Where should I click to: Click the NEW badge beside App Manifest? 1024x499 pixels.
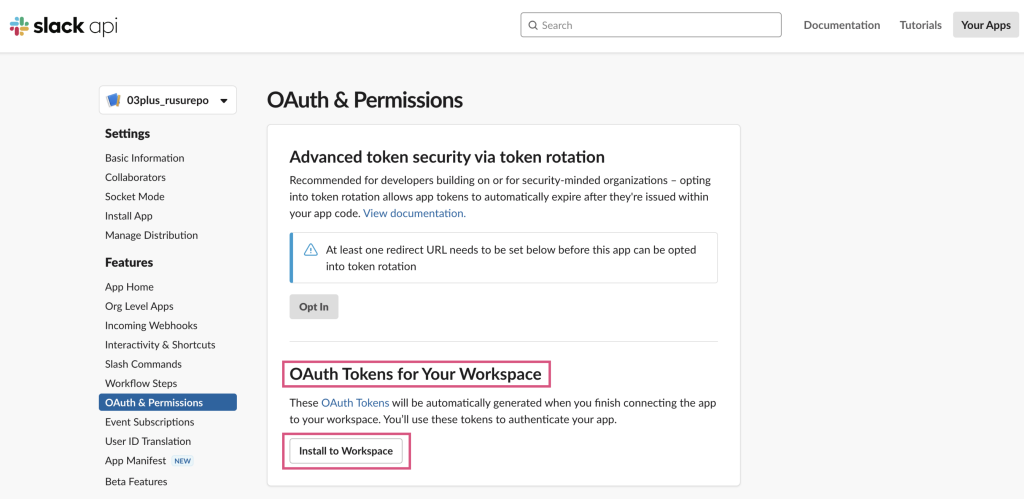pyautogui.click(x=182, y=461)
